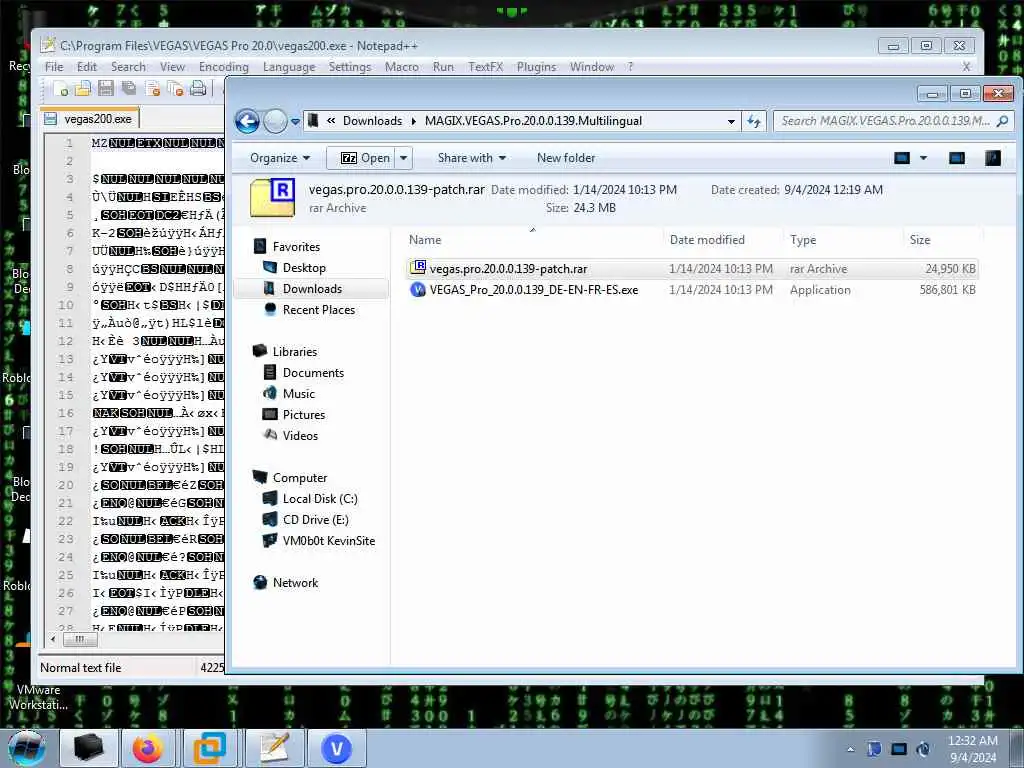This screenshot has height=768, width=1024.
Task: Open the Music library
Action: [x=298, y=393]
